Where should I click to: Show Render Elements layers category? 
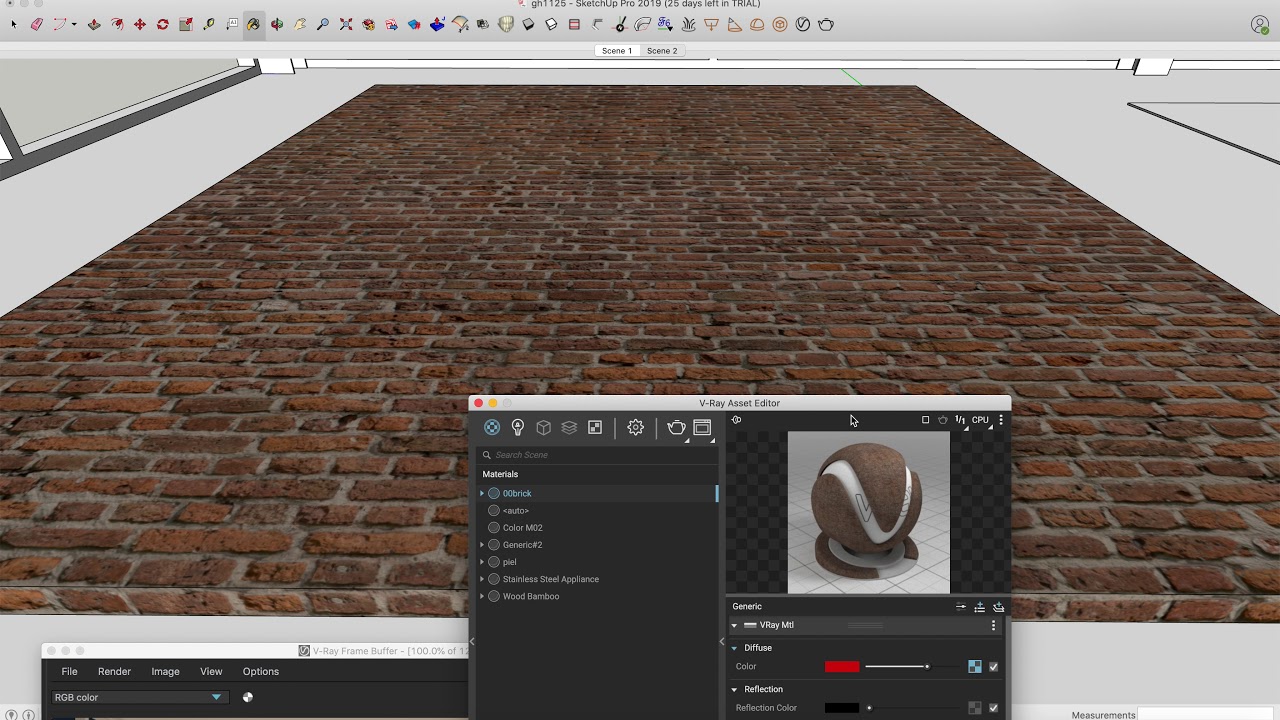tap(569, 428)
